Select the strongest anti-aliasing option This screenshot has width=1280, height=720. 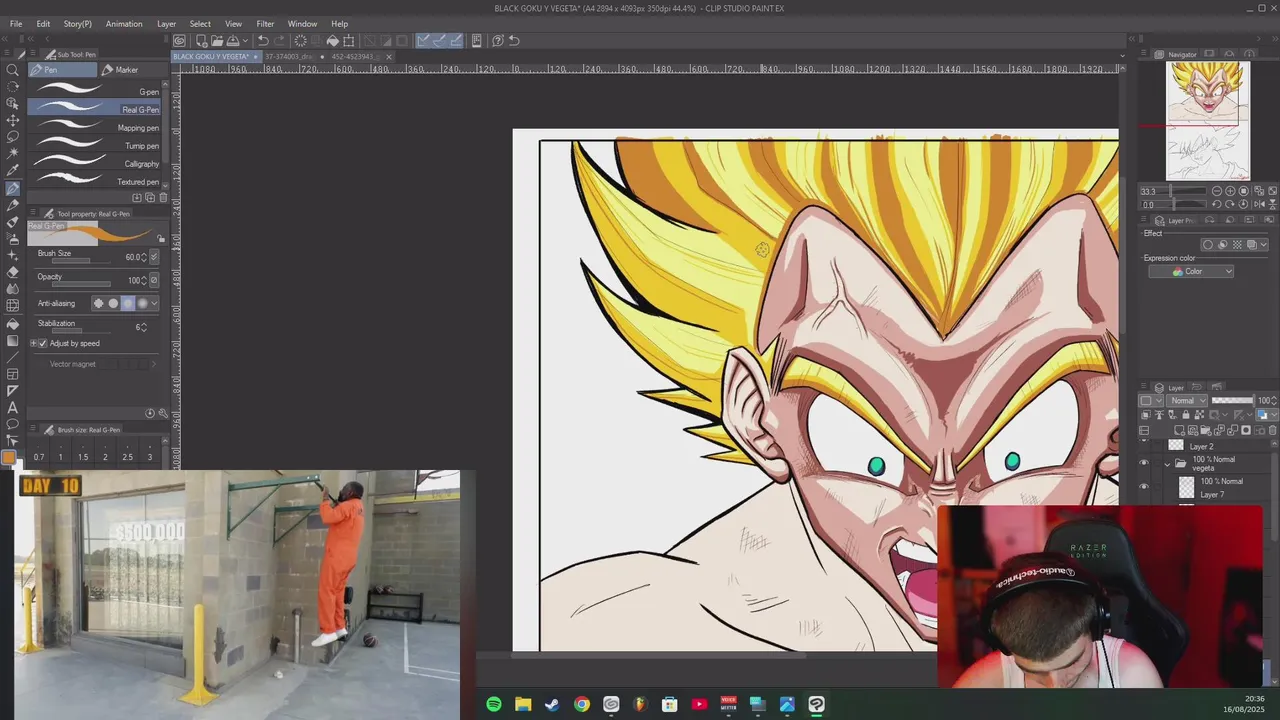pyautogui.click(x=142, y=303)
